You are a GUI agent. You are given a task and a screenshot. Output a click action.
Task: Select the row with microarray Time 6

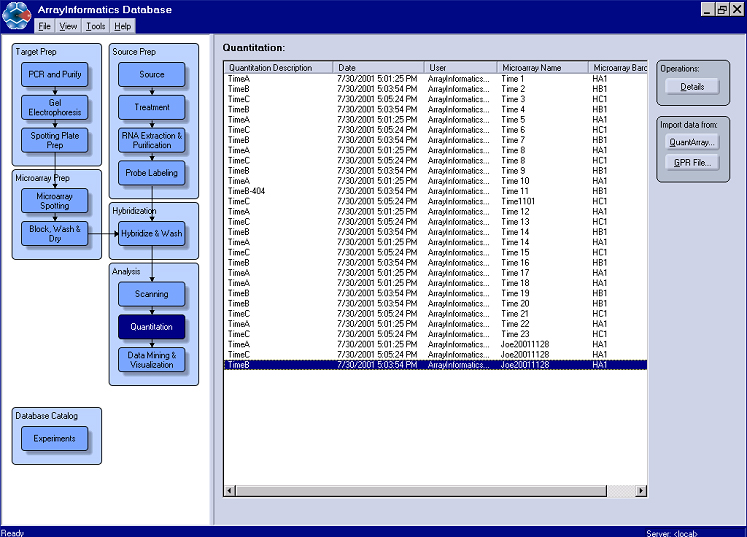click(x=435, y=130)
